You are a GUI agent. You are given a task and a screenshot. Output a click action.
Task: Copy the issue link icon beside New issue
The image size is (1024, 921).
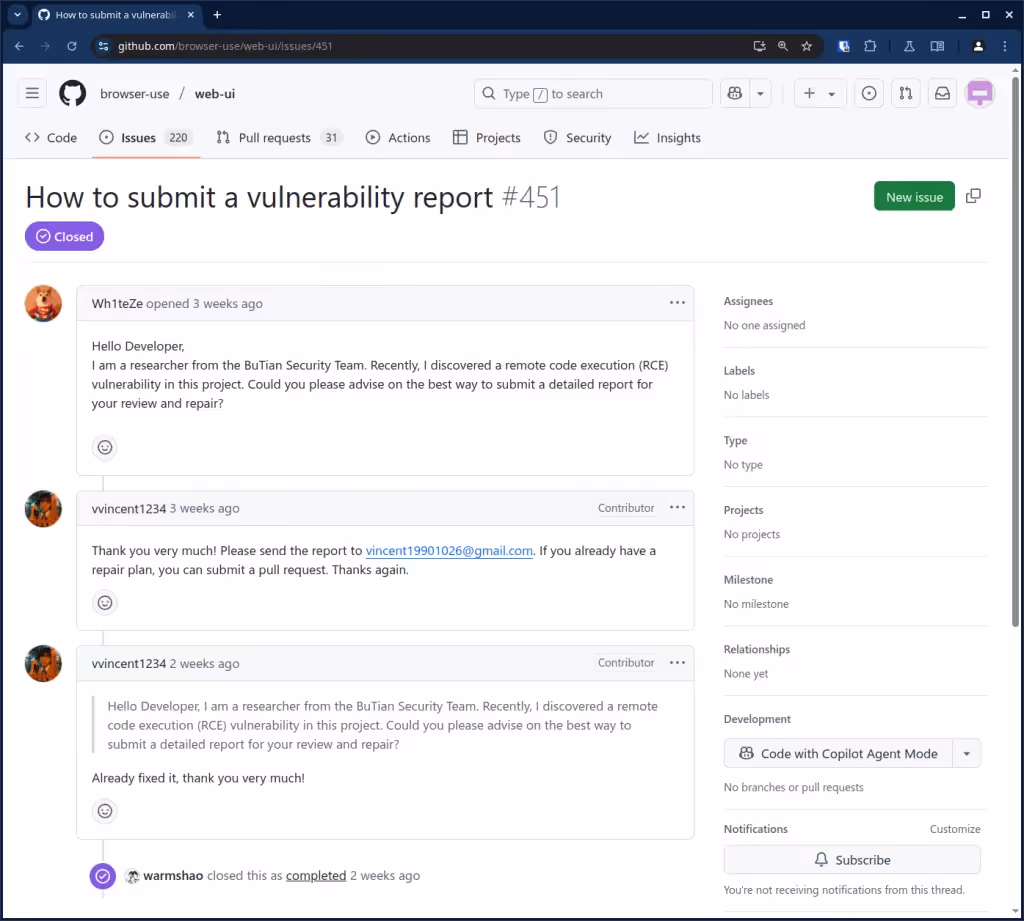973,196
